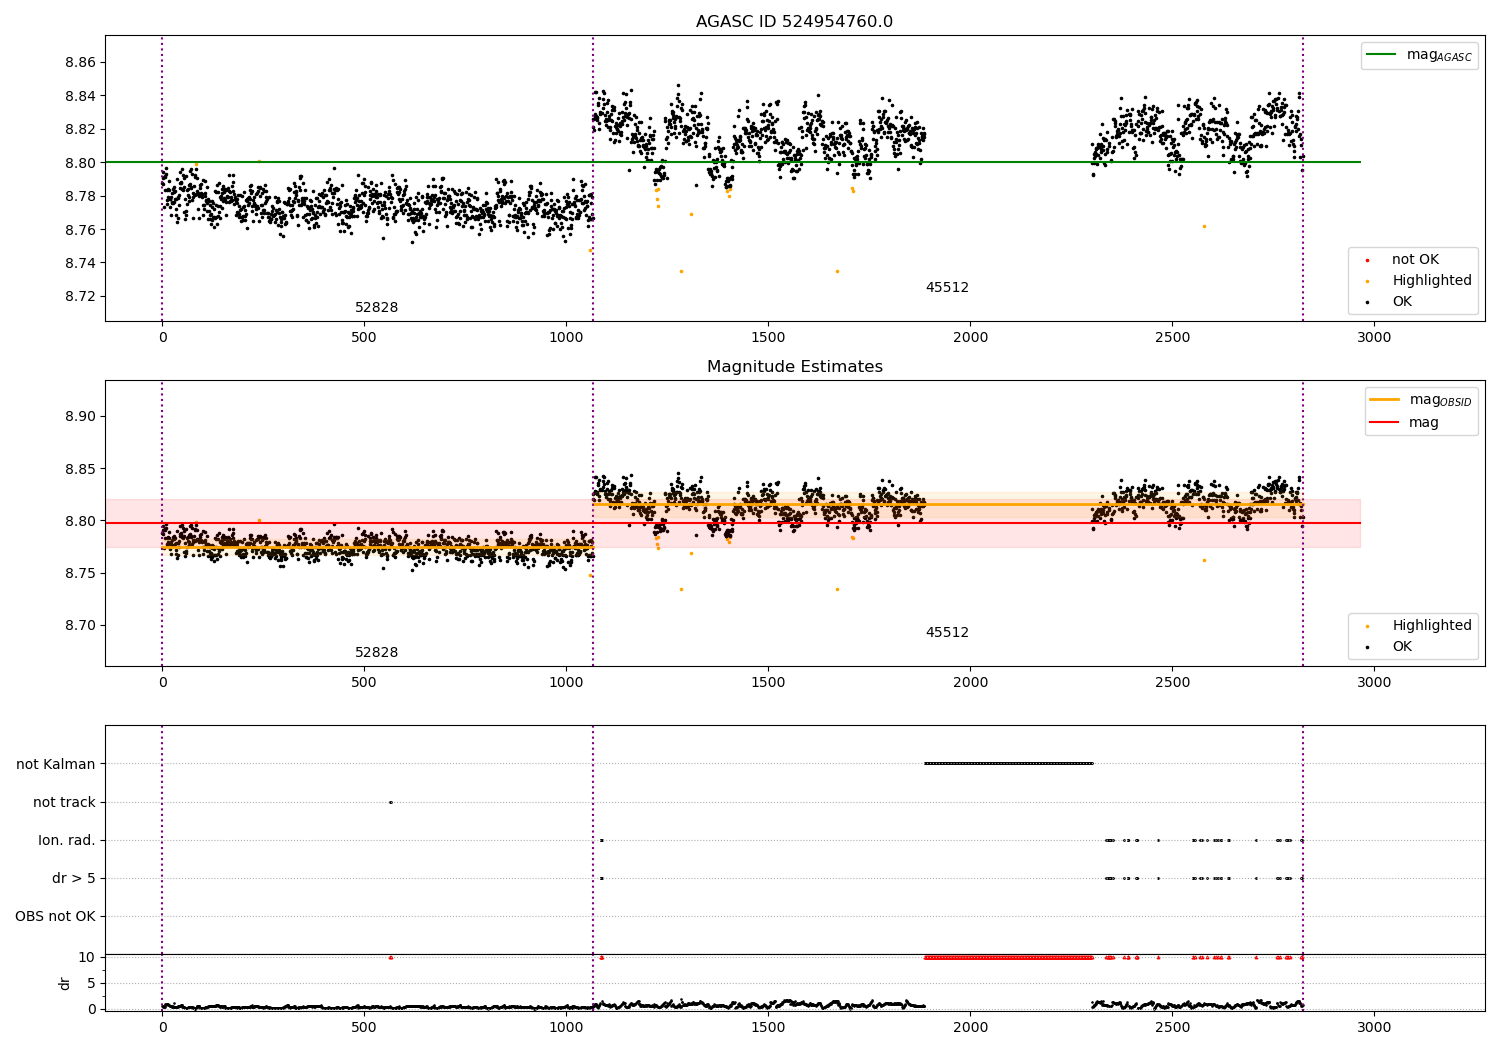Click the 8.72 tick on top plot
This screenshot has width=1500, height=1050.
coord(80,297)
